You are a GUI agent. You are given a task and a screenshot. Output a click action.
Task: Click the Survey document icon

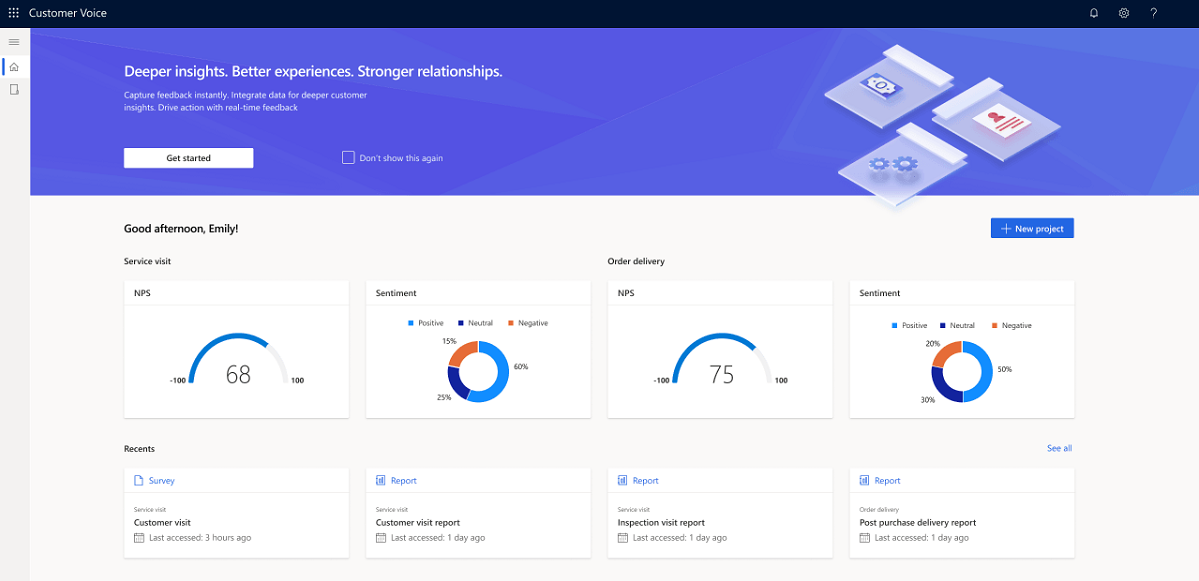tap(138, 481)
